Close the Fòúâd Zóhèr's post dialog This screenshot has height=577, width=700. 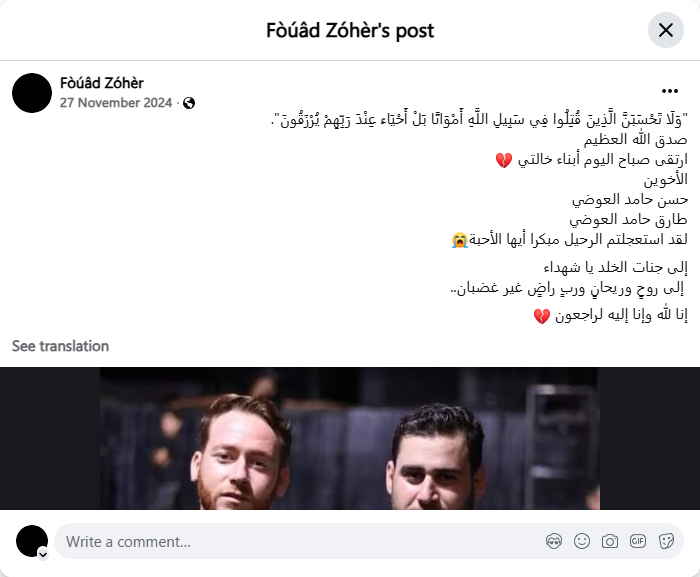click(666, 30)
